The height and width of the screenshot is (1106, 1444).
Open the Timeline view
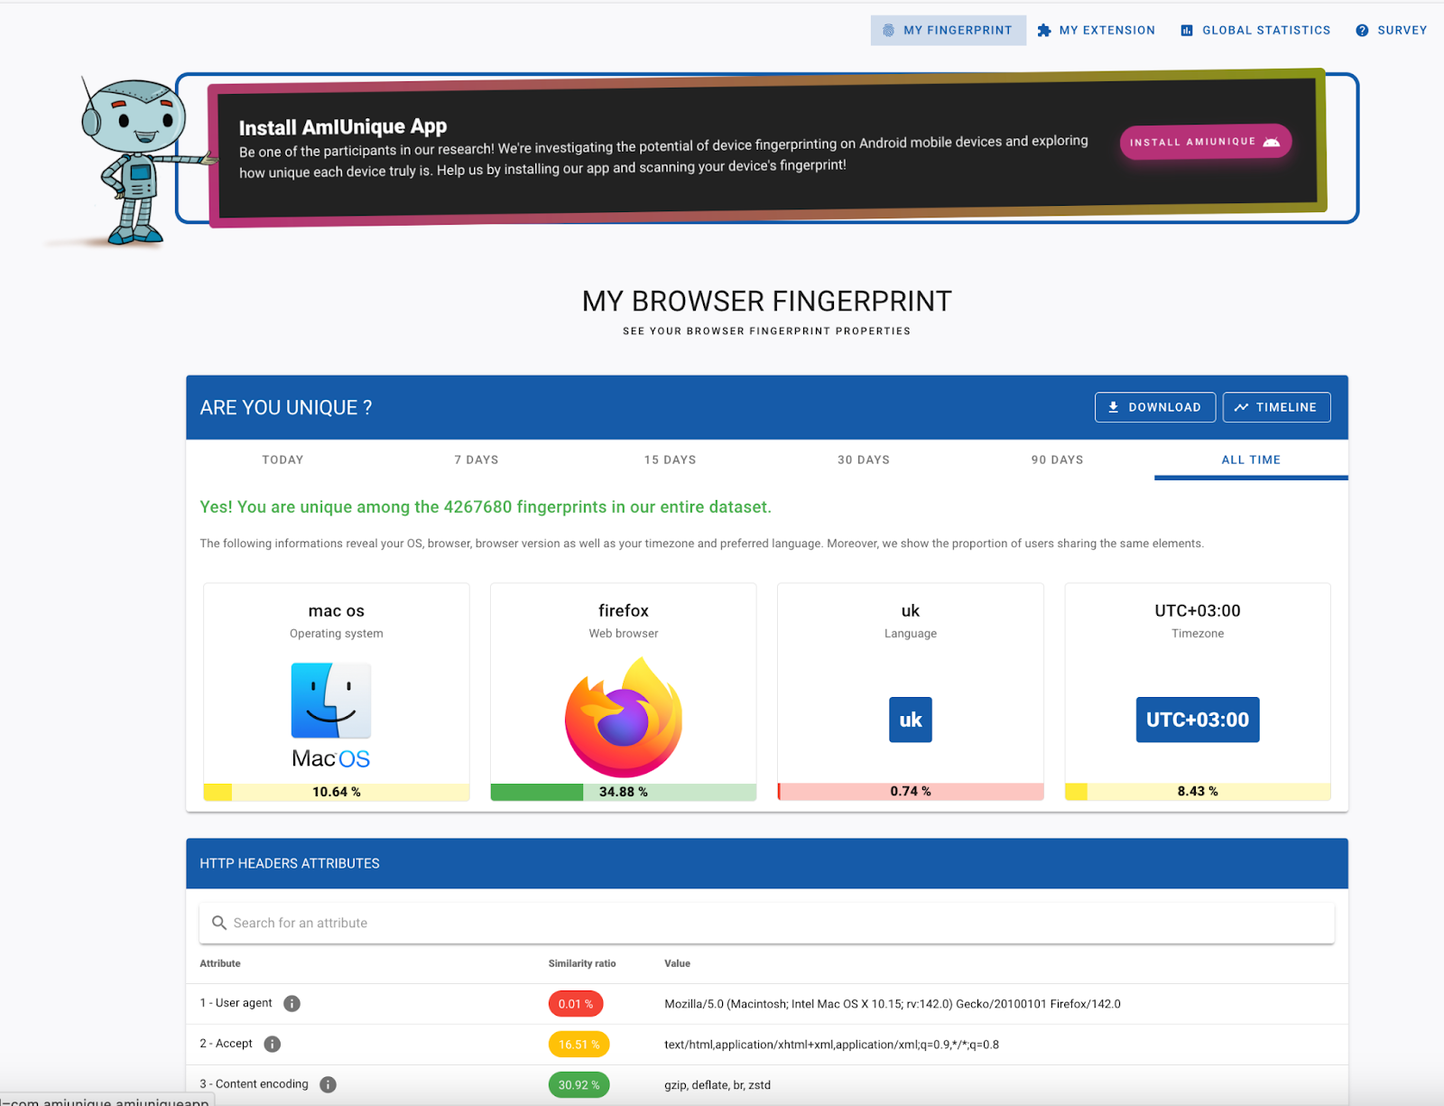click(1276, 407)
